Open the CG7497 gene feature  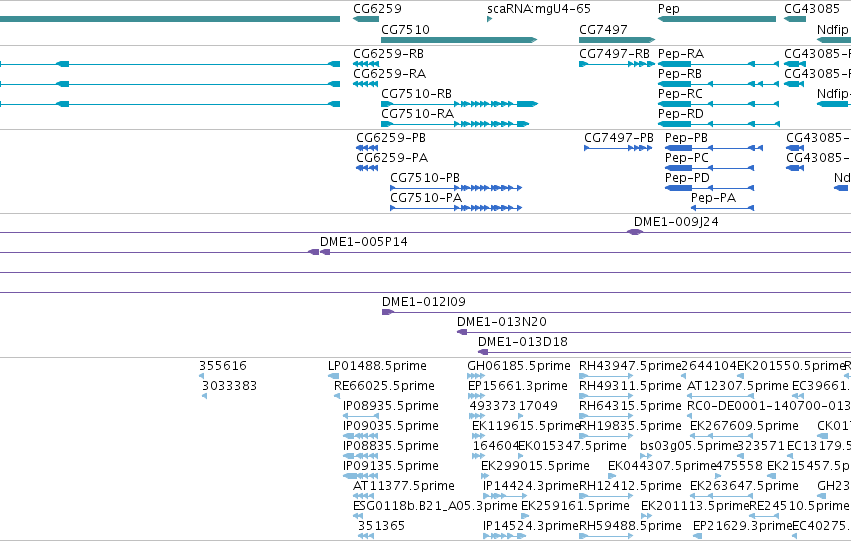(x=617, y=40)
